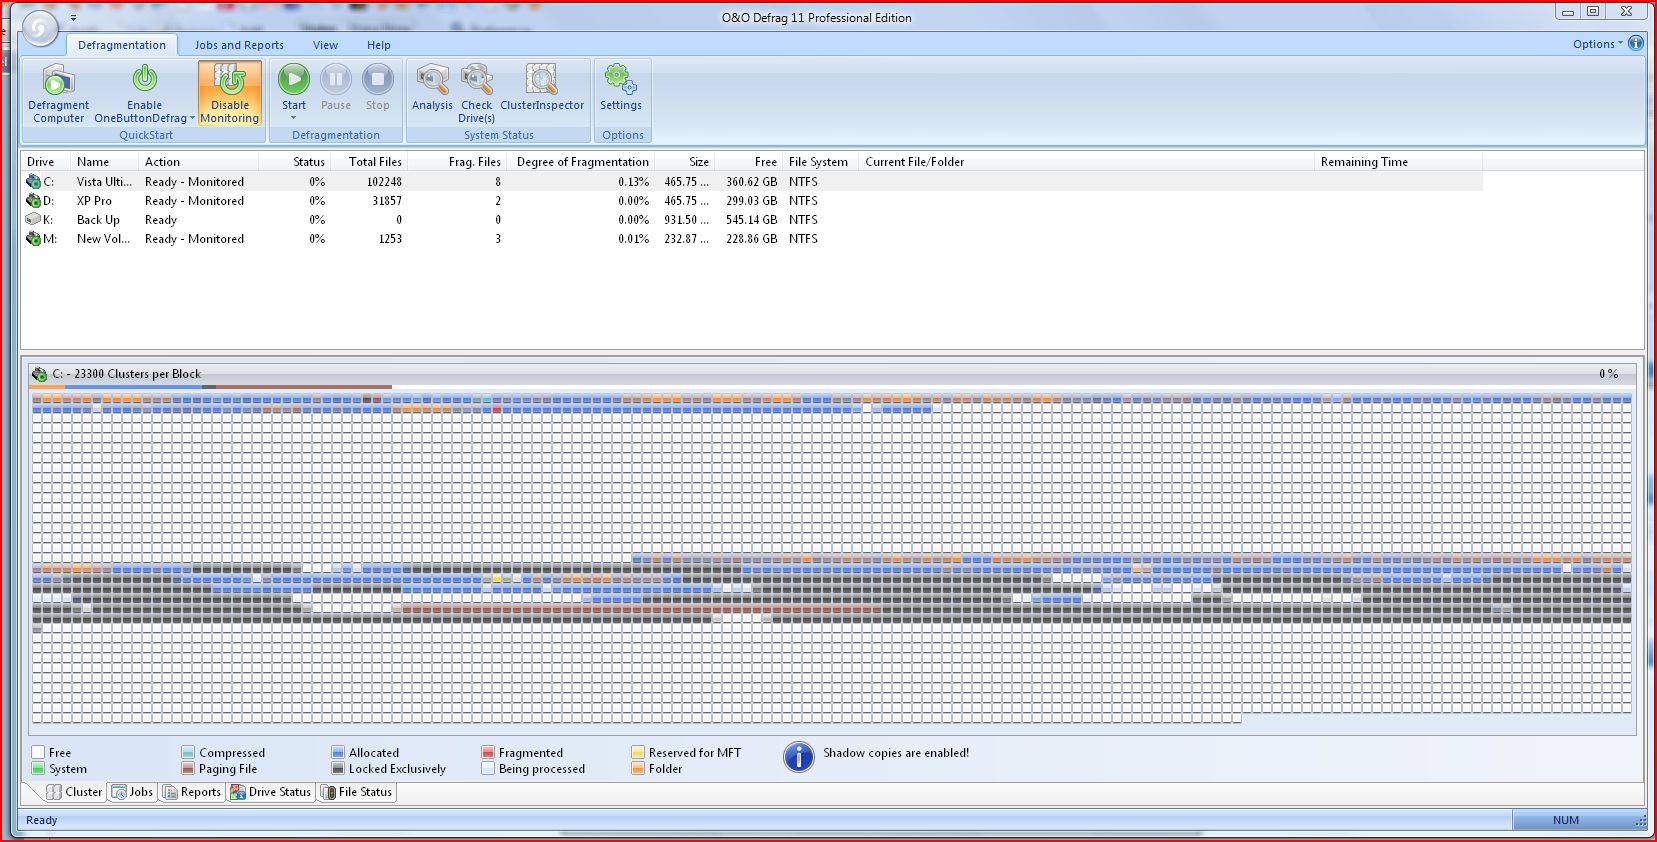The height and width of the screenshot is (842, 1657).
Task: Click the Fragmented legend red swatch
Action: (x=488, y=752)
